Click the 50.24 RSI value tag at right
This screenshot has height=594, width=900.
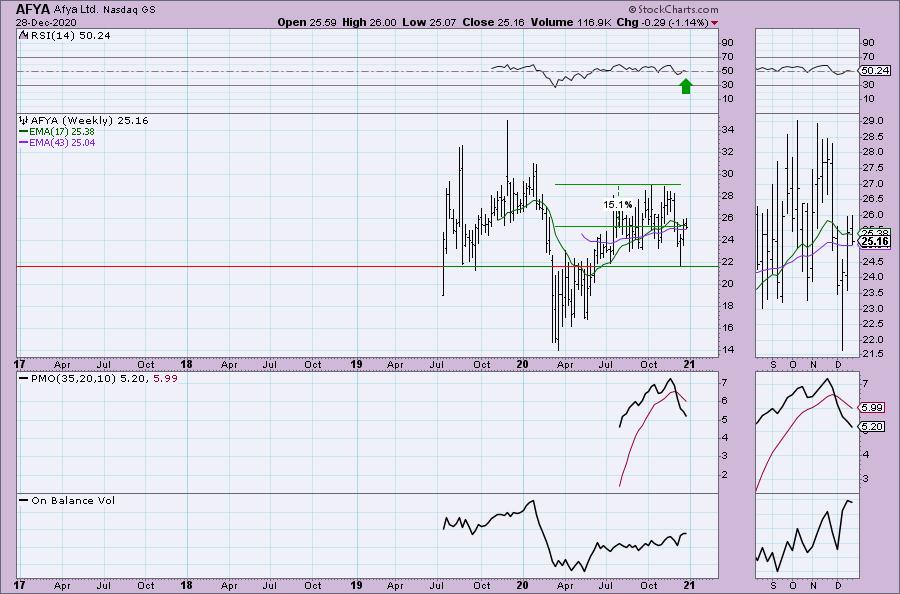(x=876, y=71)
